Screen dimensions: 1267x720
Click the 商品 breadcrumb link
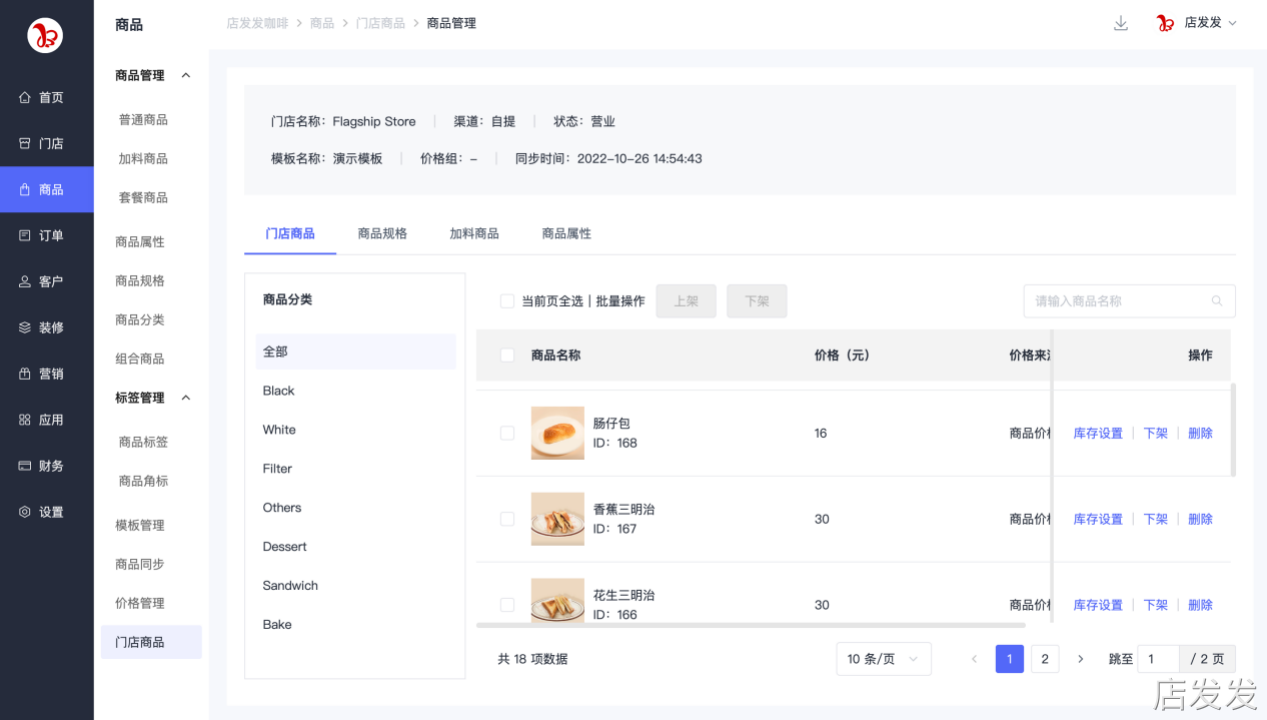[322, 23]
